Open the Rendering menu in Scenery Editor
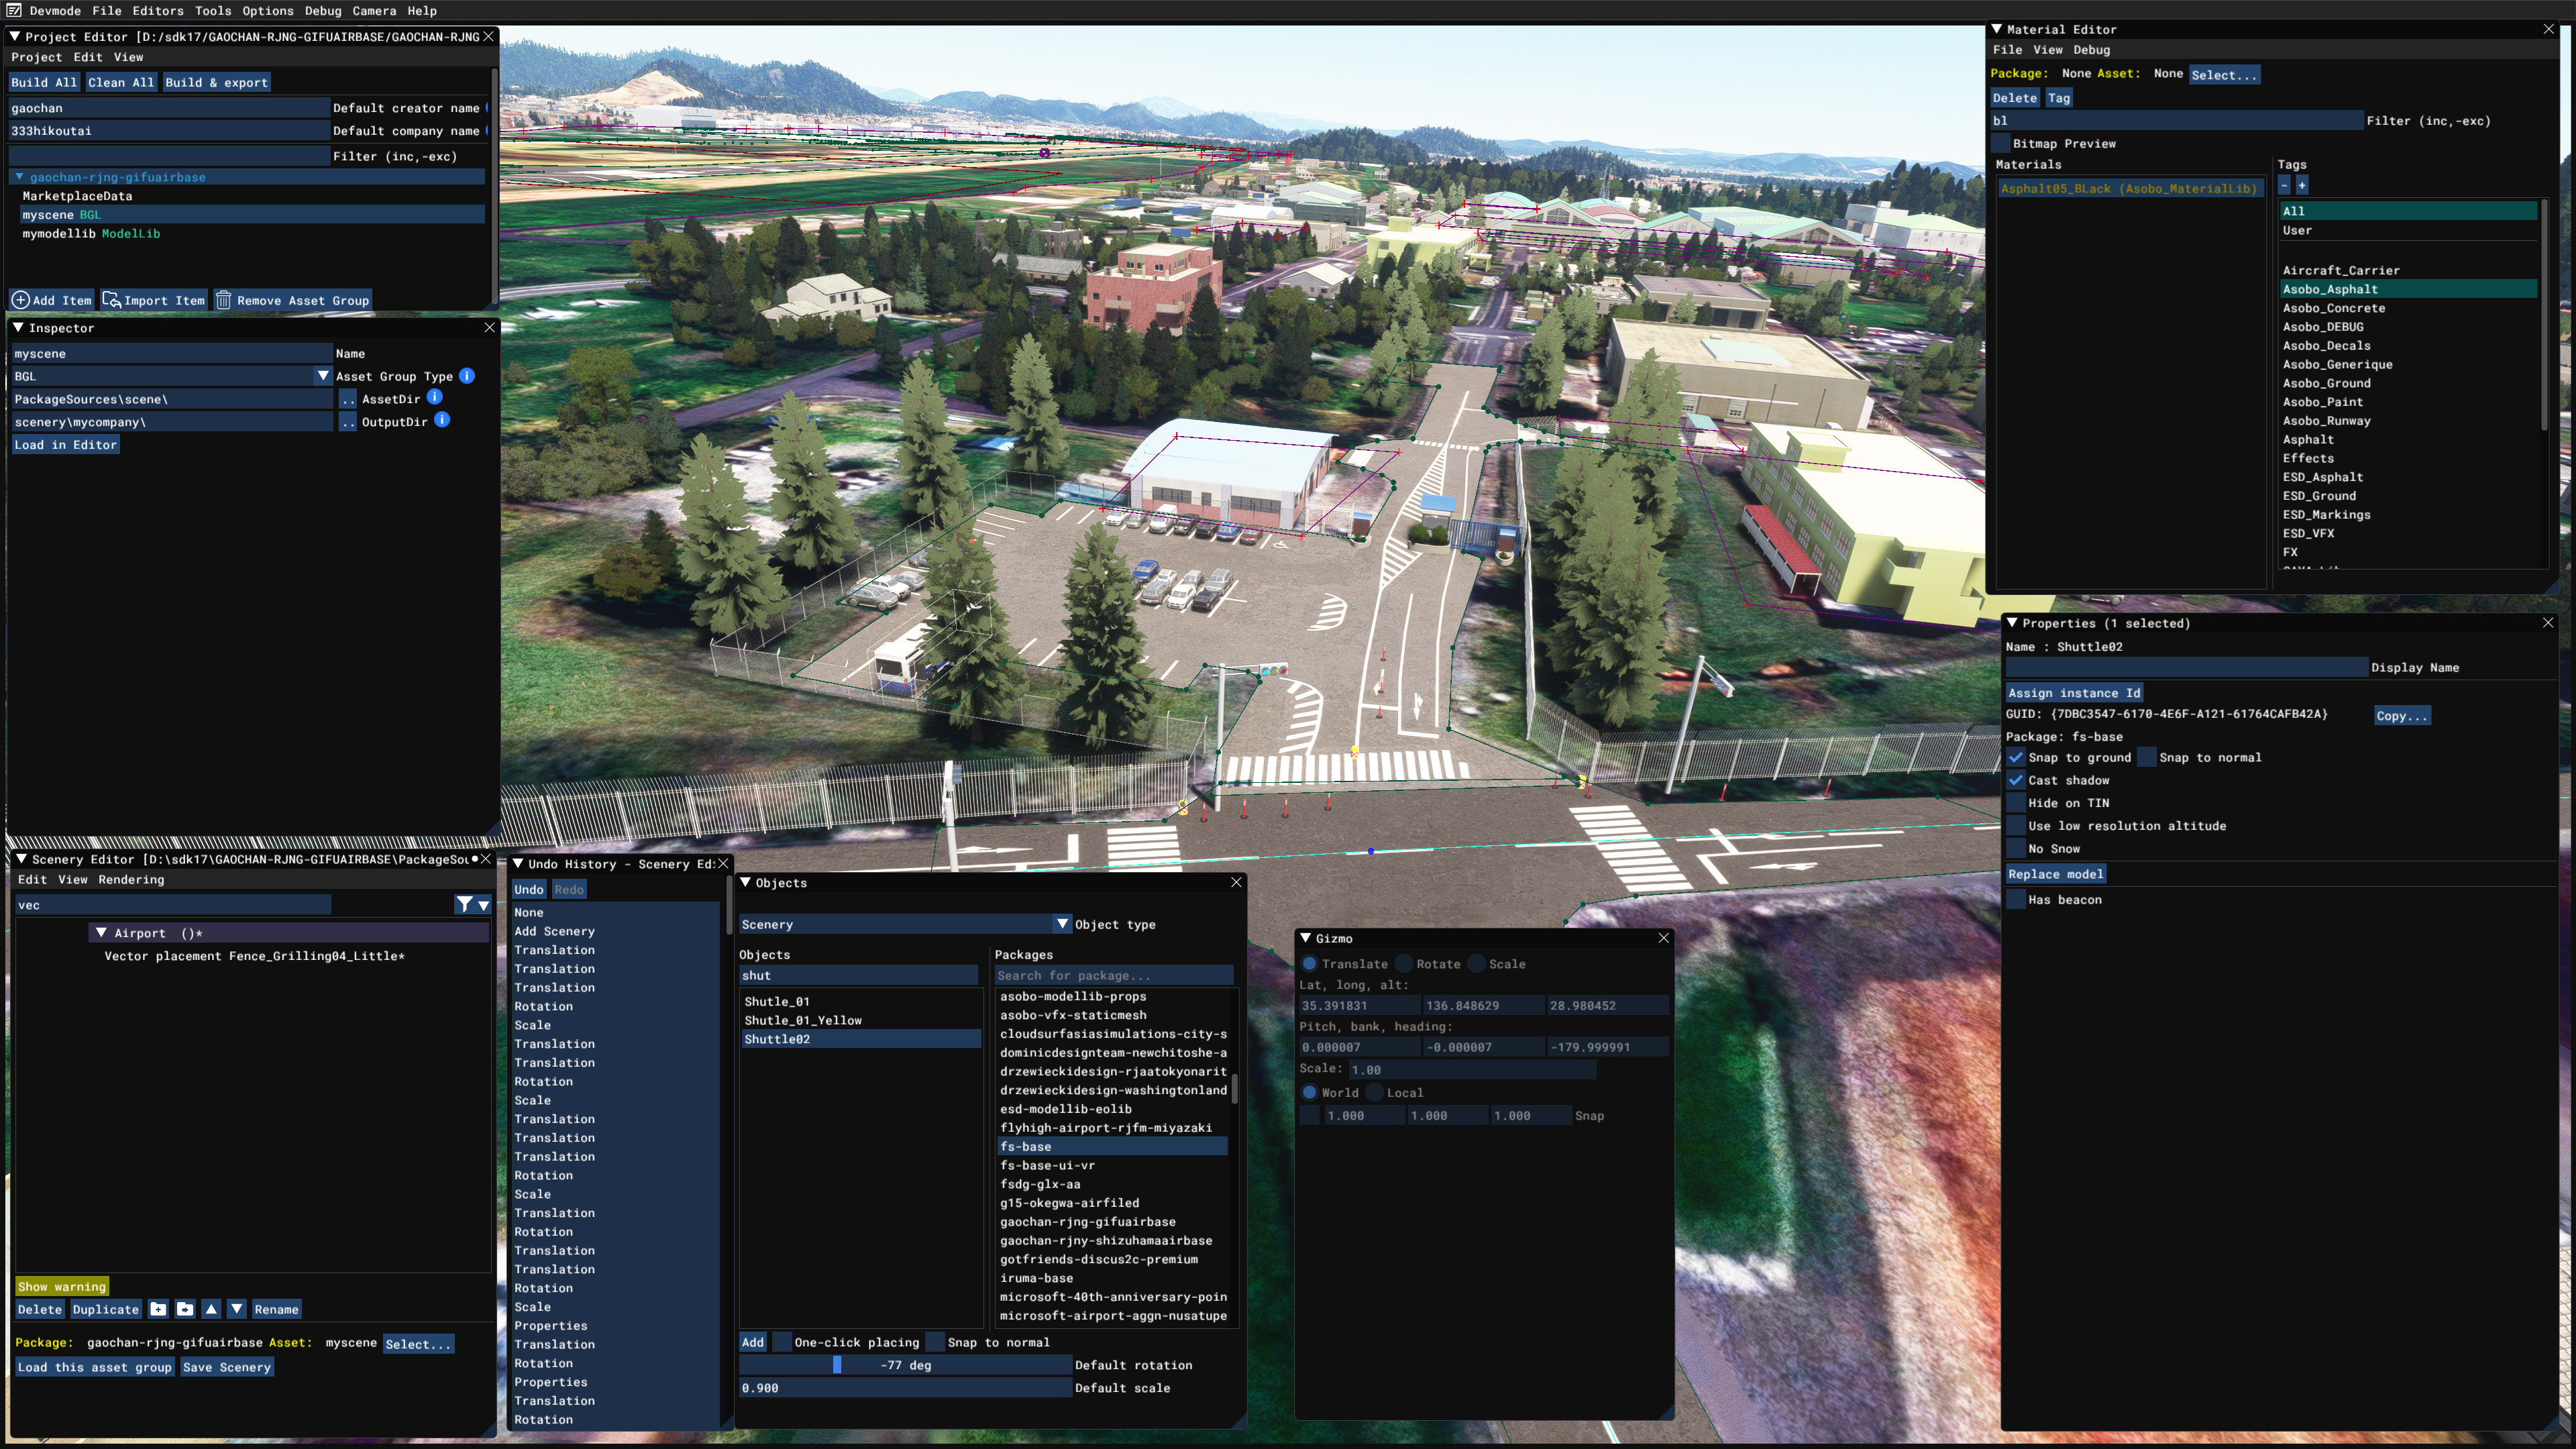The image size is (2576, 1449). (x=131, y=880)
